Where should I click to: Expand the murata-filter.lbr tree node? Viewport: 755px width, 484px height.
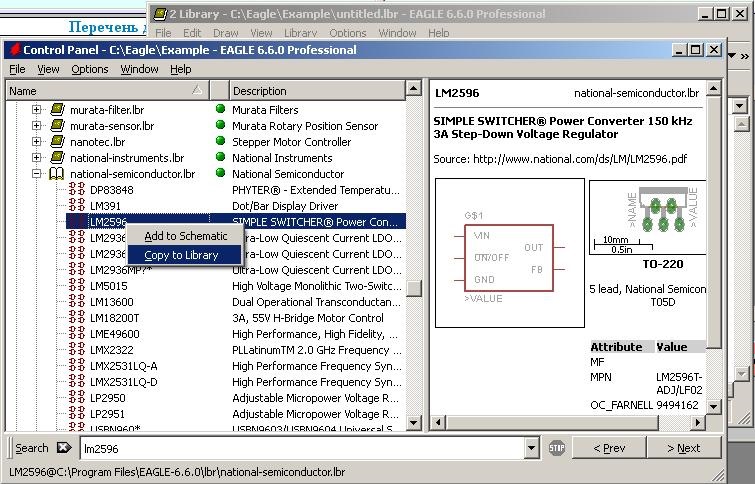37,109
